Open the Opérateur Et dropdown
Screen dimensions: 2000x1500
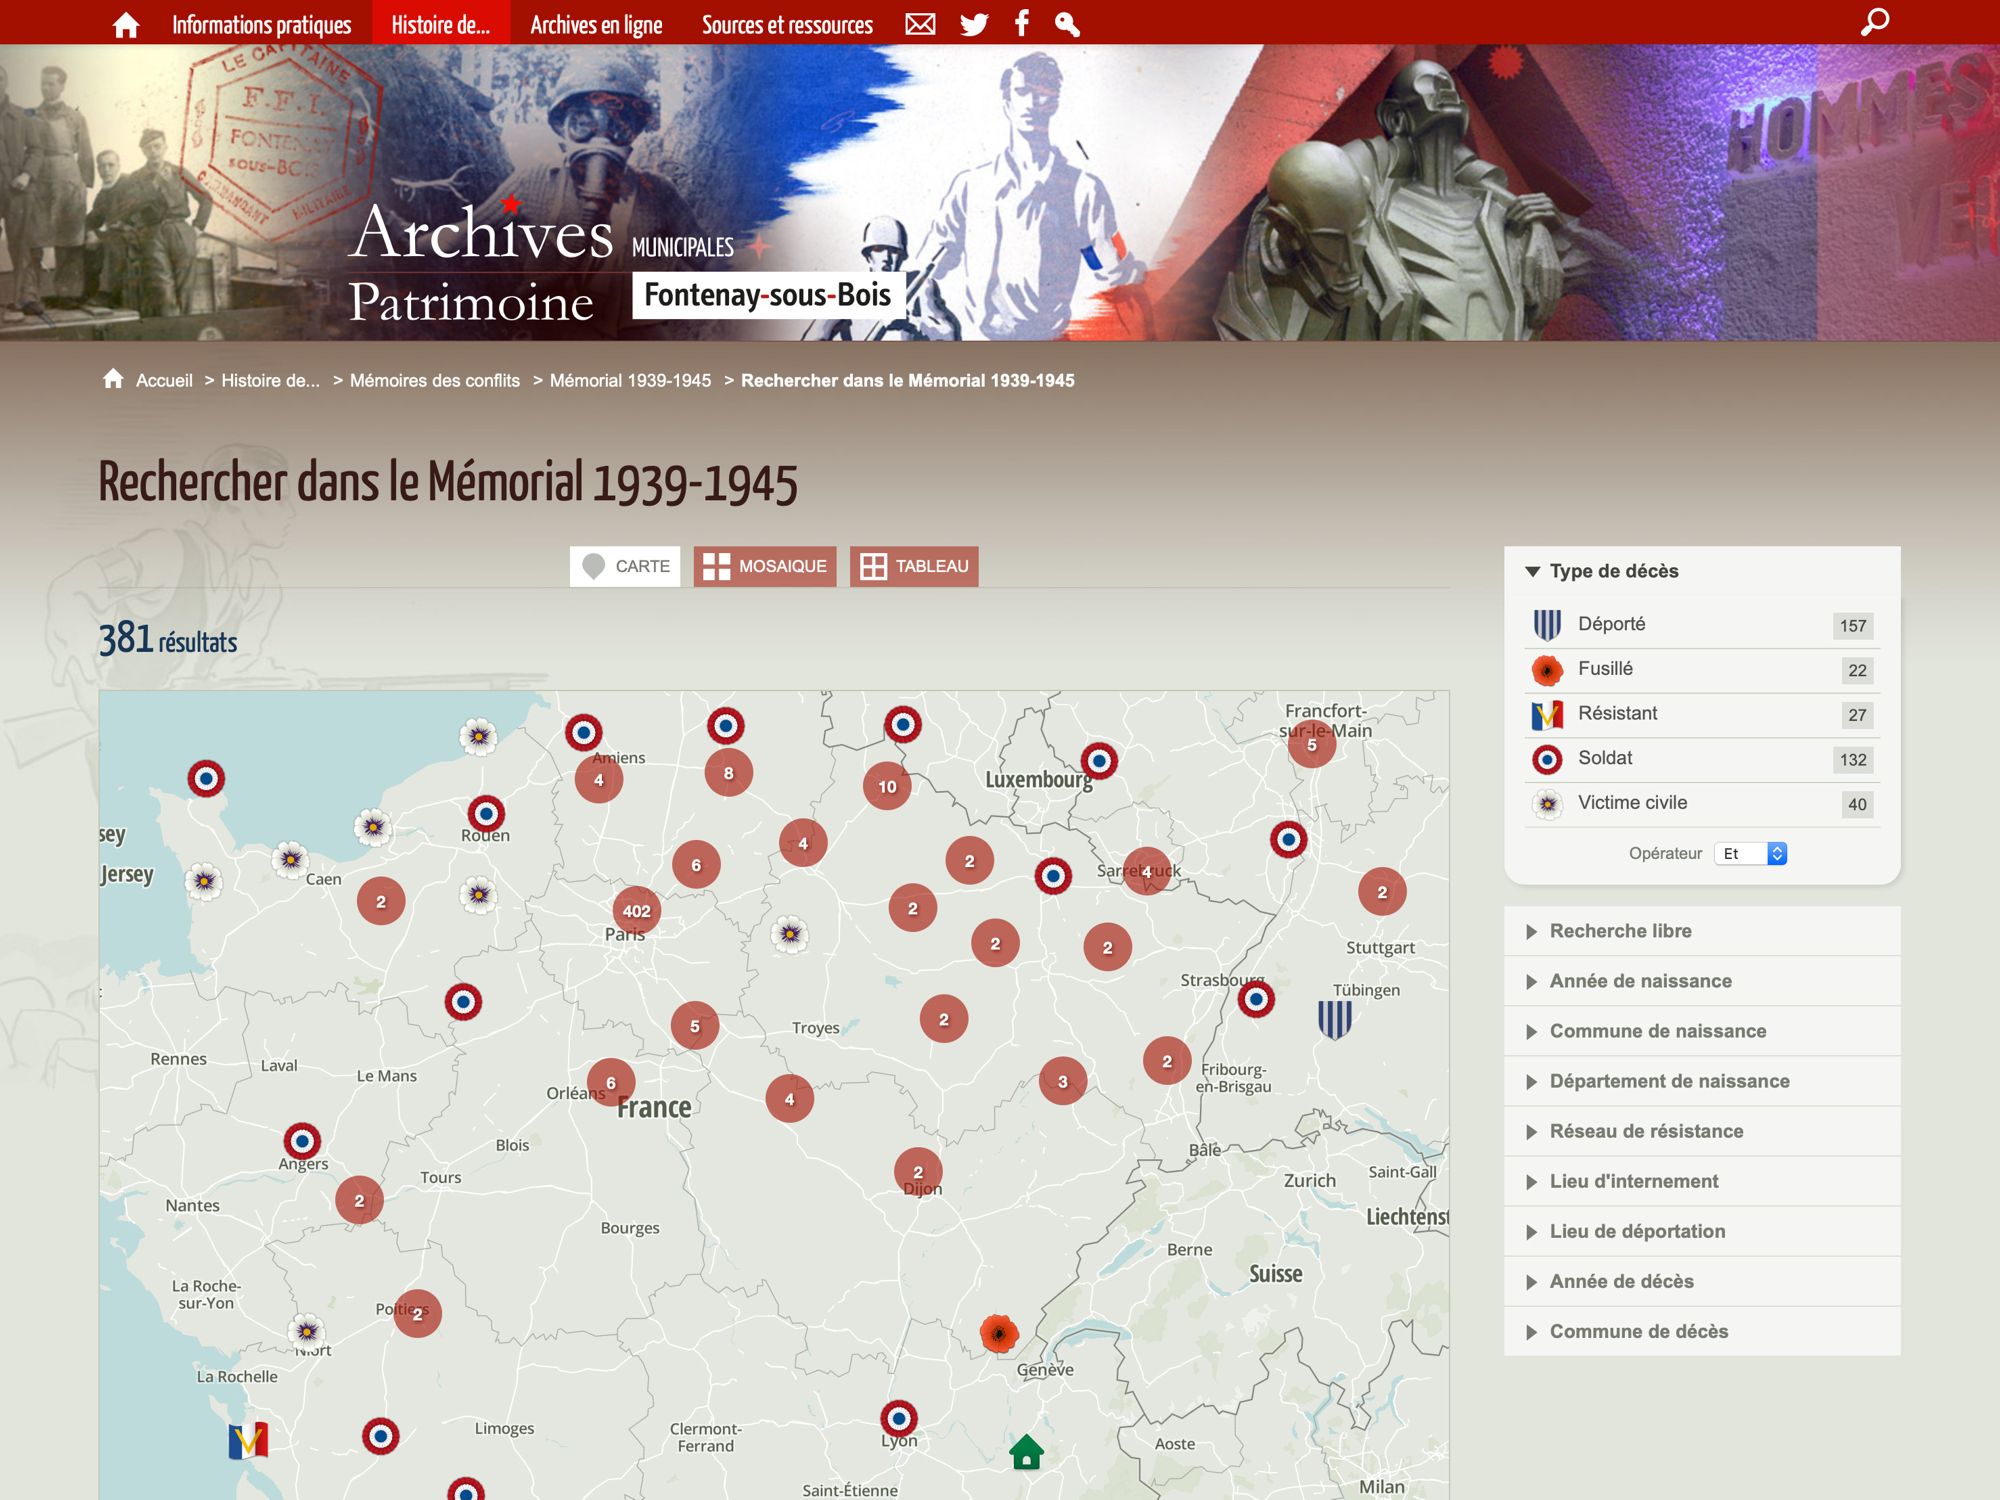[x=1750, y=853]
